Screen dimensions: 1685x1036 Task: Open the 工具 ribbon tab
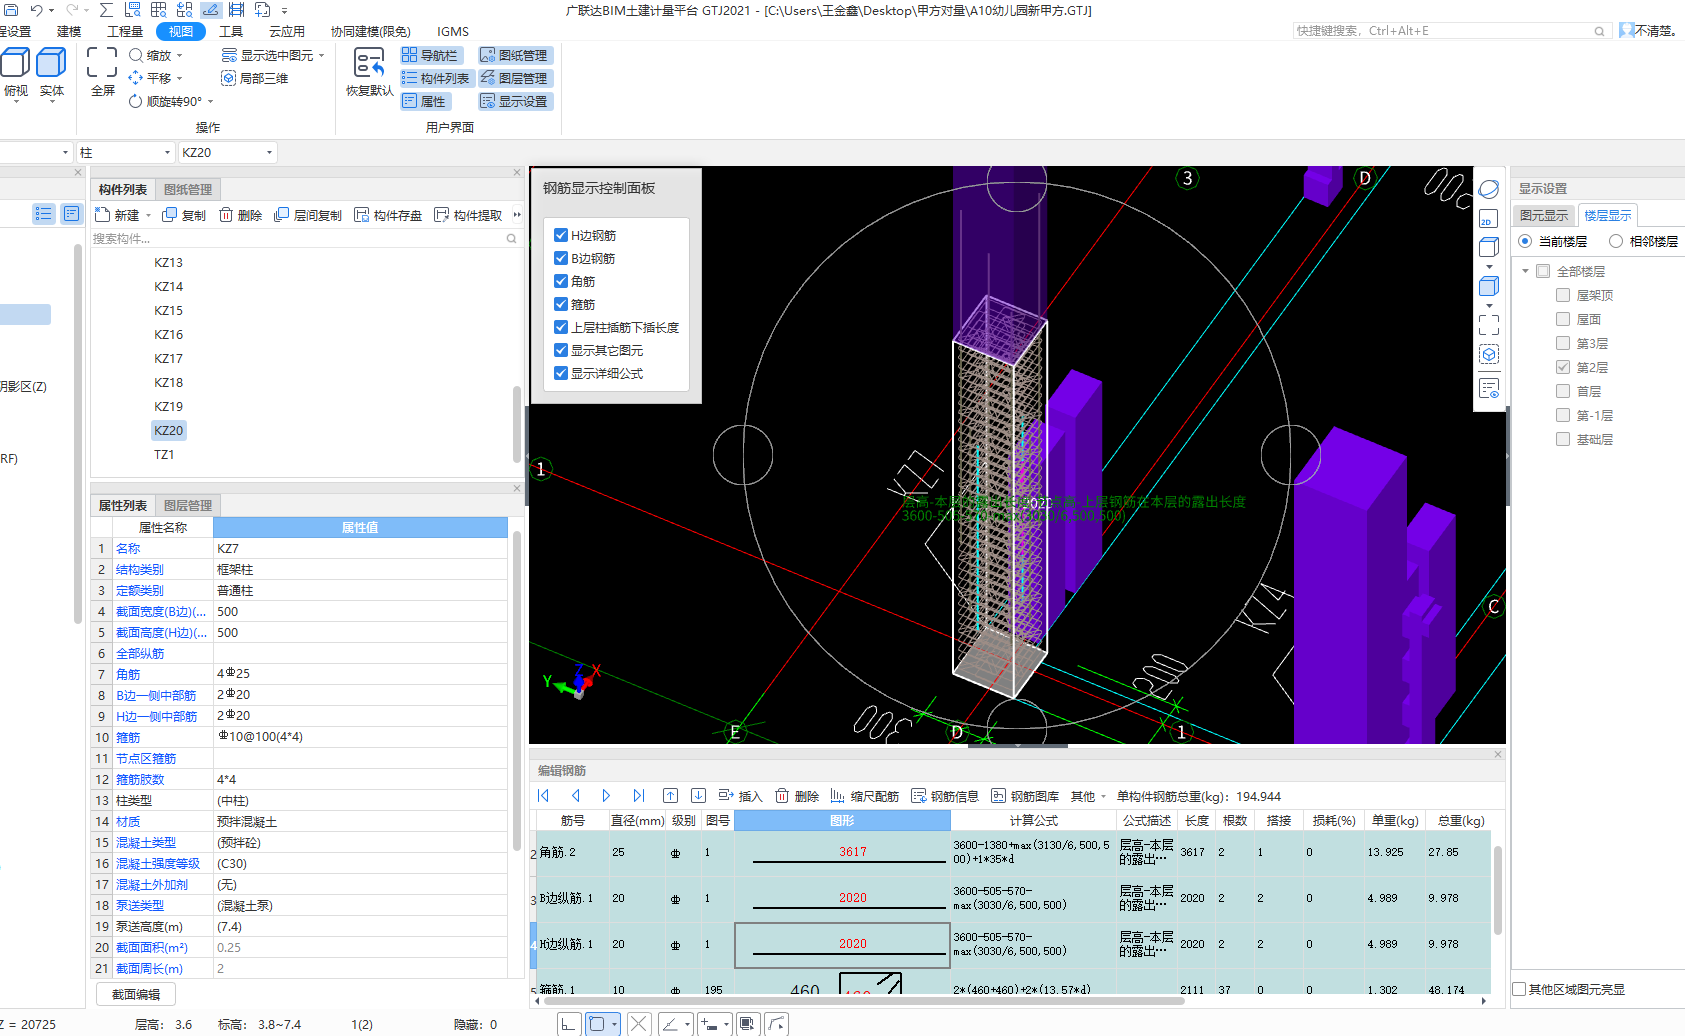coord(231,32)
